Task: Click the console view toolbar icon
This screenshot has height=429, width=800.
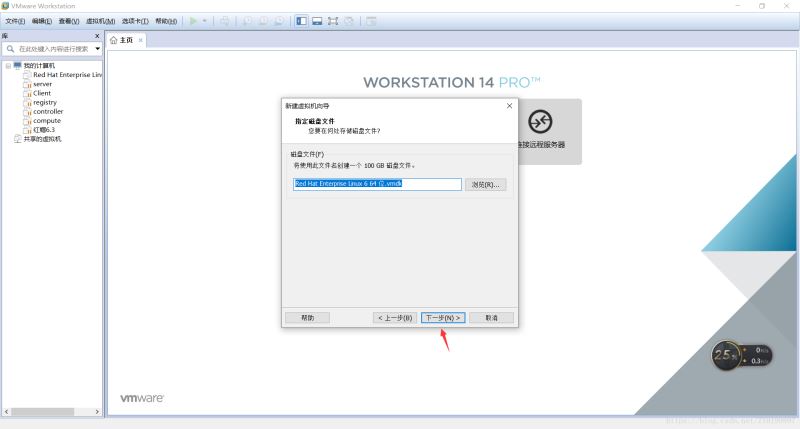Action: [x=371, y=21]
